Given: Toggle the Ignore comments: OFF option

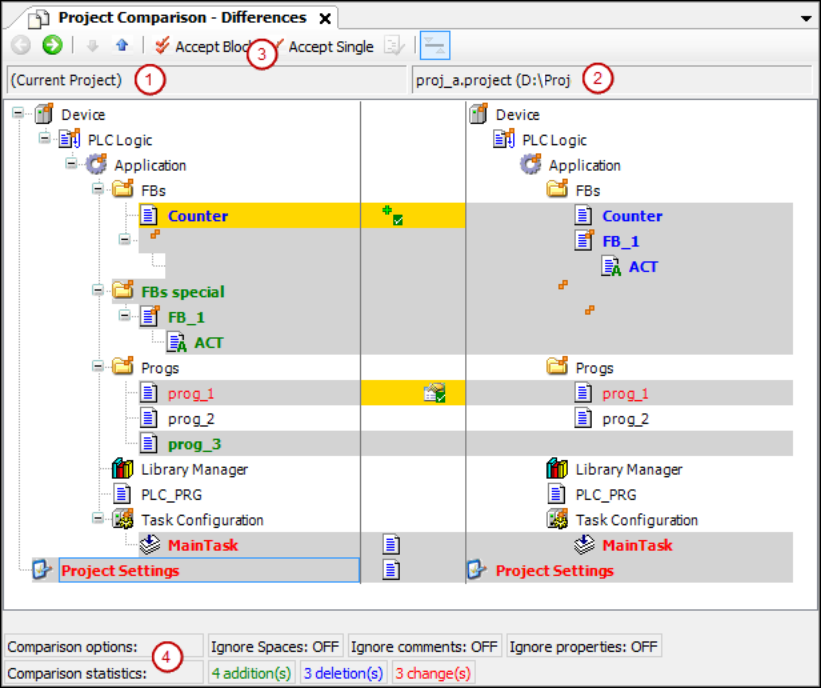Looking at the screenshot, I should click(x=424, y=647).
